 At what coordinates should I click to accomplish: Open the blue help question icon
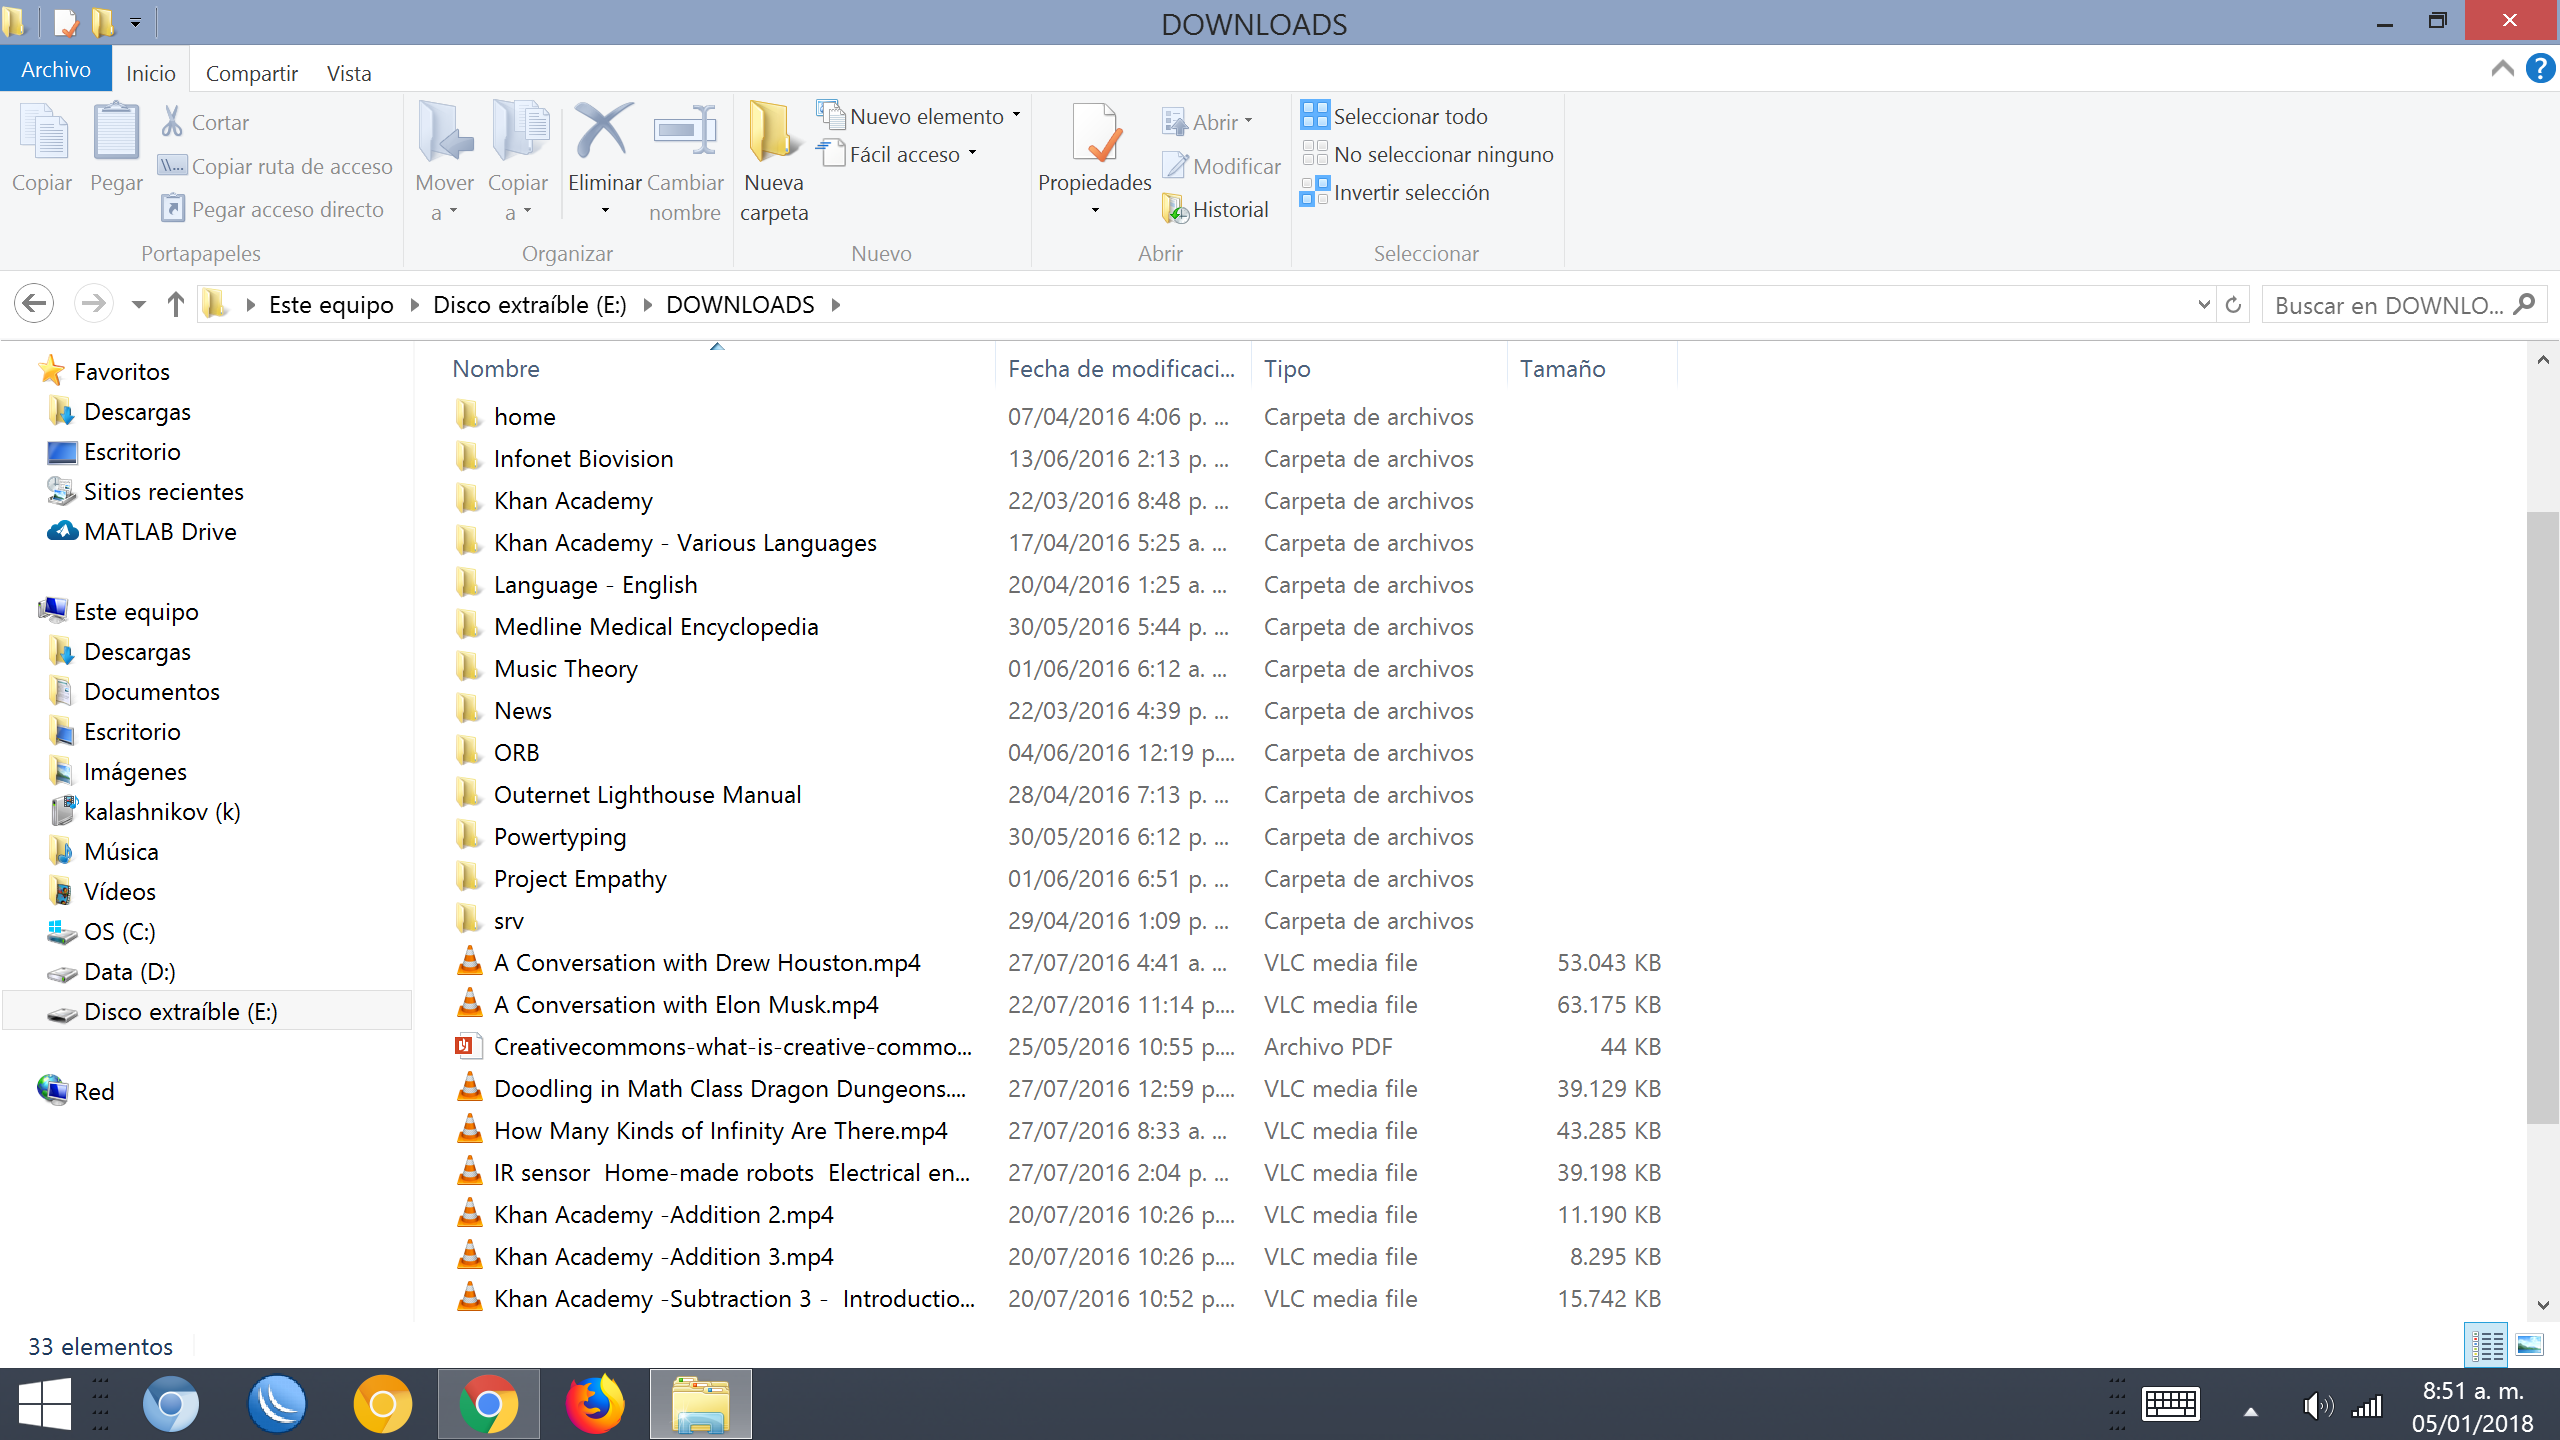(2541, 68)
